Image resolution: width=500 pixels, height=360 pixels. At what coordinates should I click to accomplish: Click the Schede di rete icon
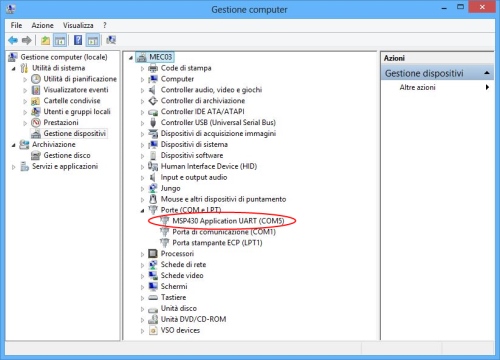click(x=153, y=265)
